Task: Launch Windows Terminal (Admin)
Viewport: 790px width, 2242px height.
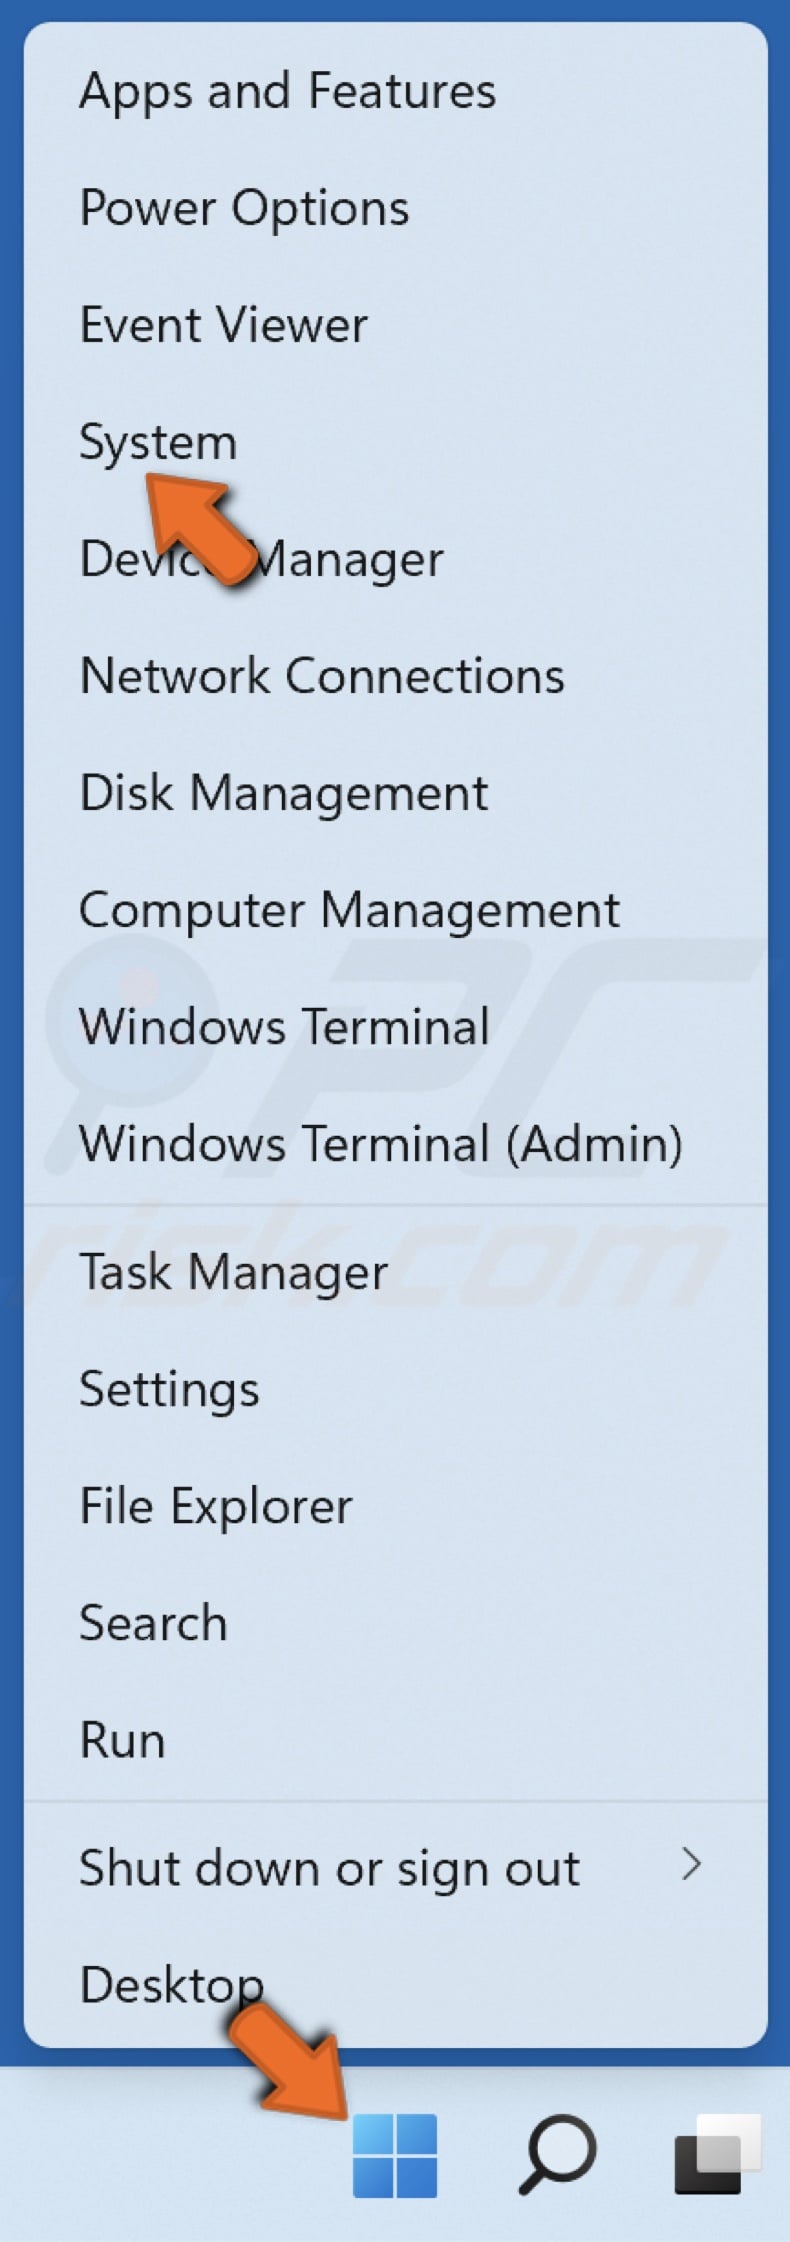Action: (381, 1143)
